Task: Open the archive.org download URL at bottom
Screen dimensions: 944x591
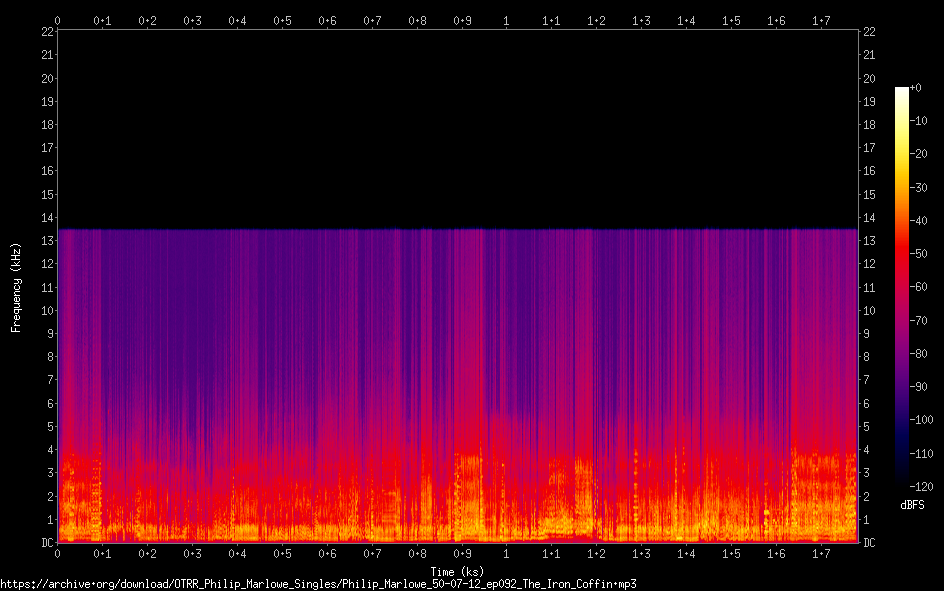Action: pos(318,583)
